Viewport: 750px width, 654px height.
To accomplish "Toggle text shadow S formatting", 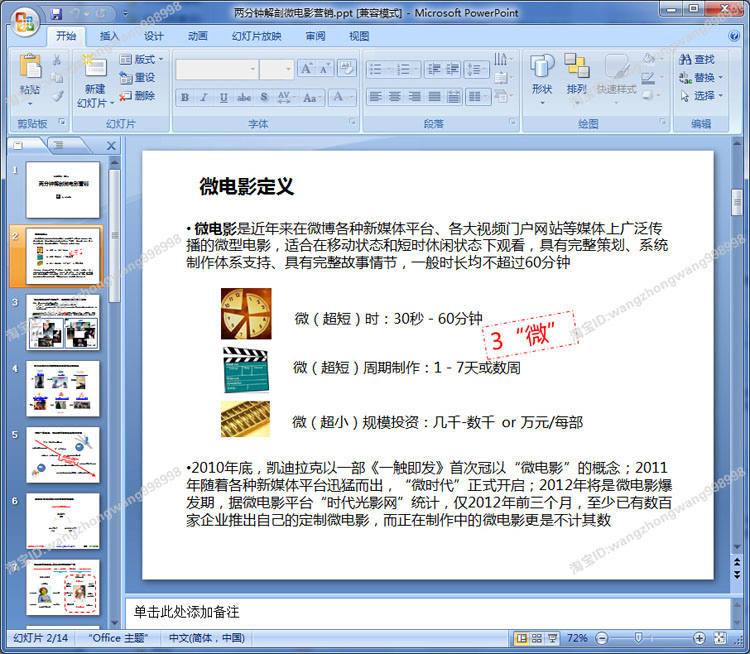I will (x=264, y=98).
